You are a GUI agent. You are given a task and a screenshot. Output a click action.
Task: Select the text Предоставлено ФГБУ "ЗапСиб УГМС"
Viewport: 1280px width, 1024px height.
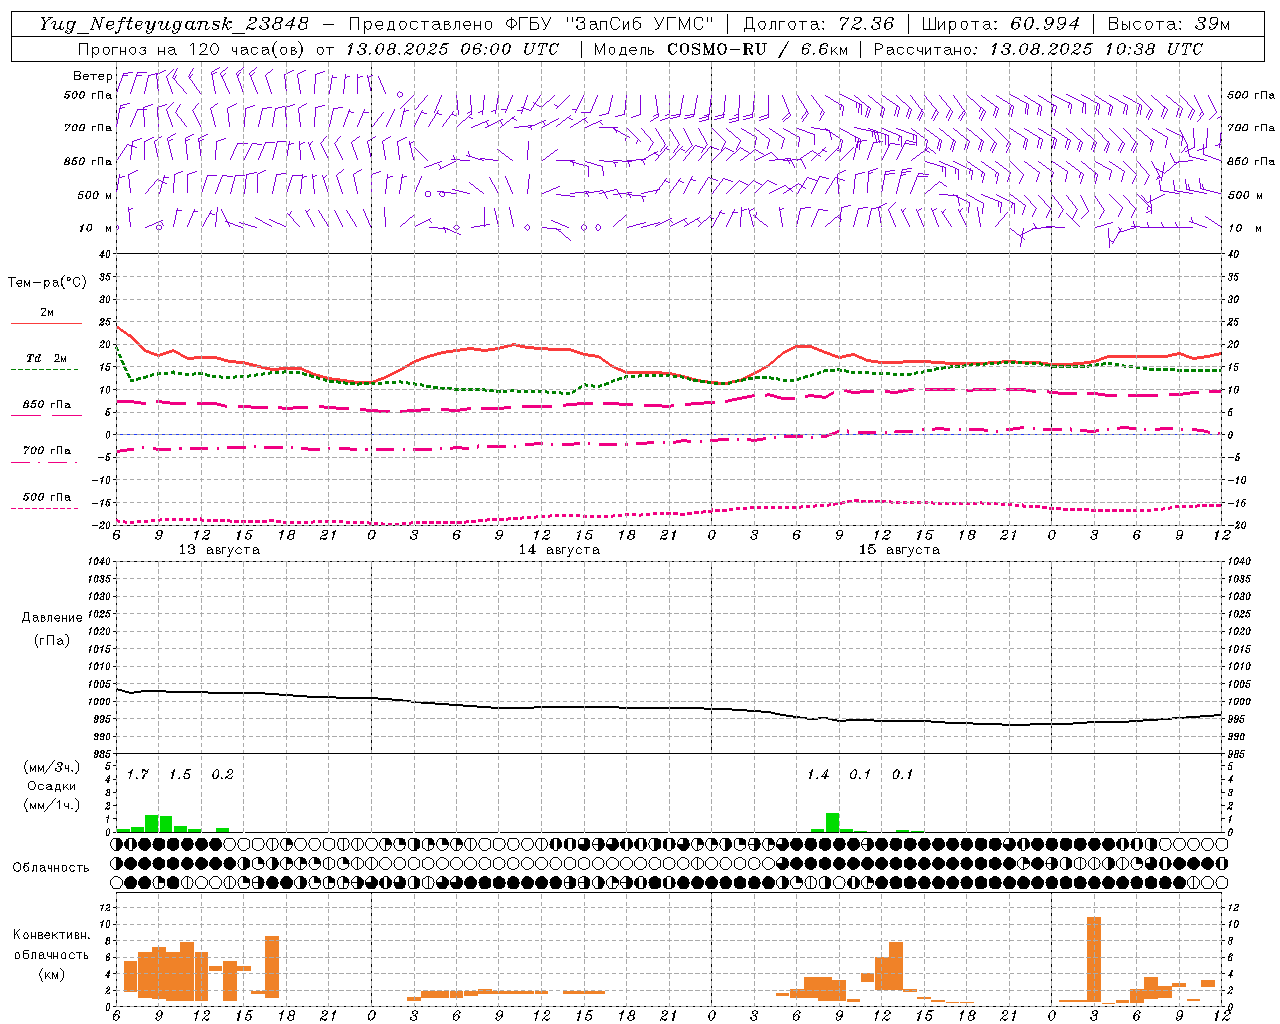tap(531, 24)
